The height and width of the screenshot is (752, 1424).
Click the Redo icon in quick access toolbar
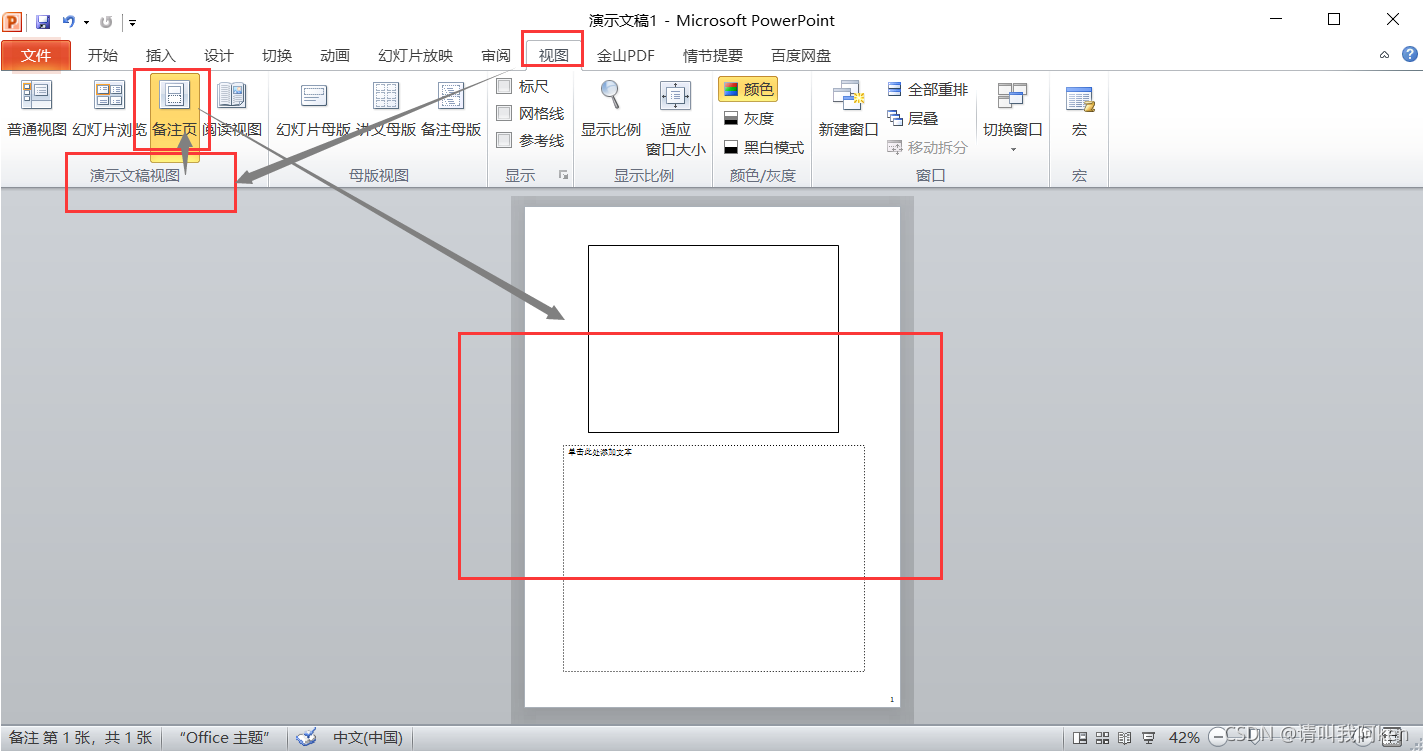point(106,21)
